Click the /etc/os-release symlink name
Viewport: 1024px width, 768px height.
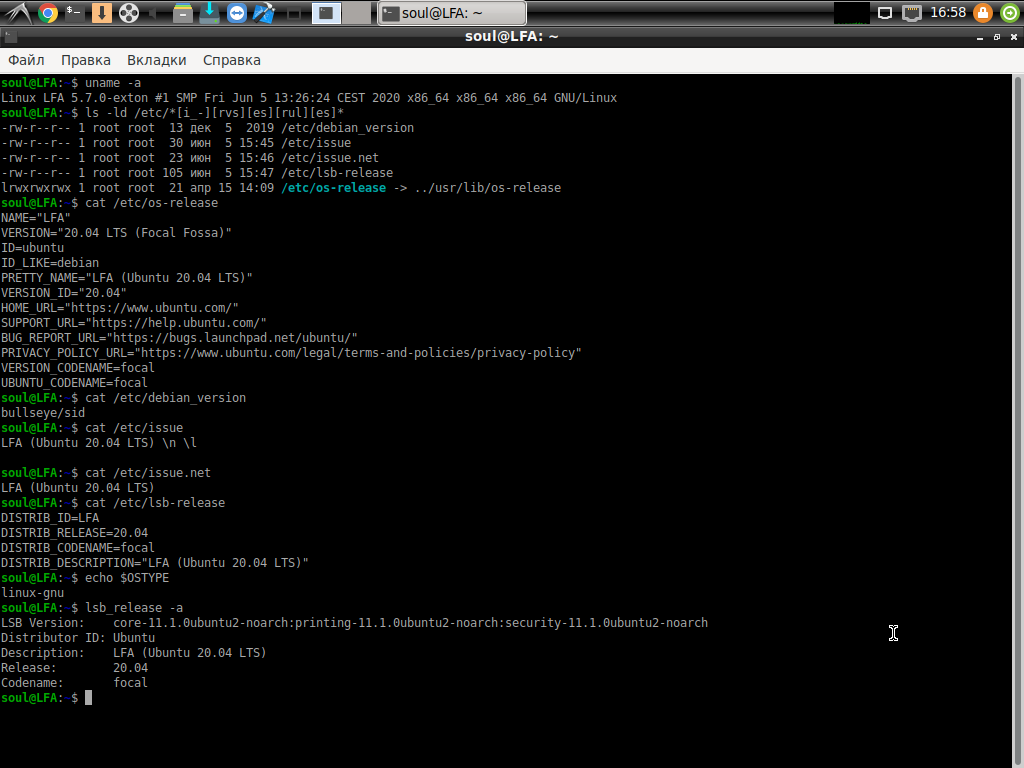333,188
